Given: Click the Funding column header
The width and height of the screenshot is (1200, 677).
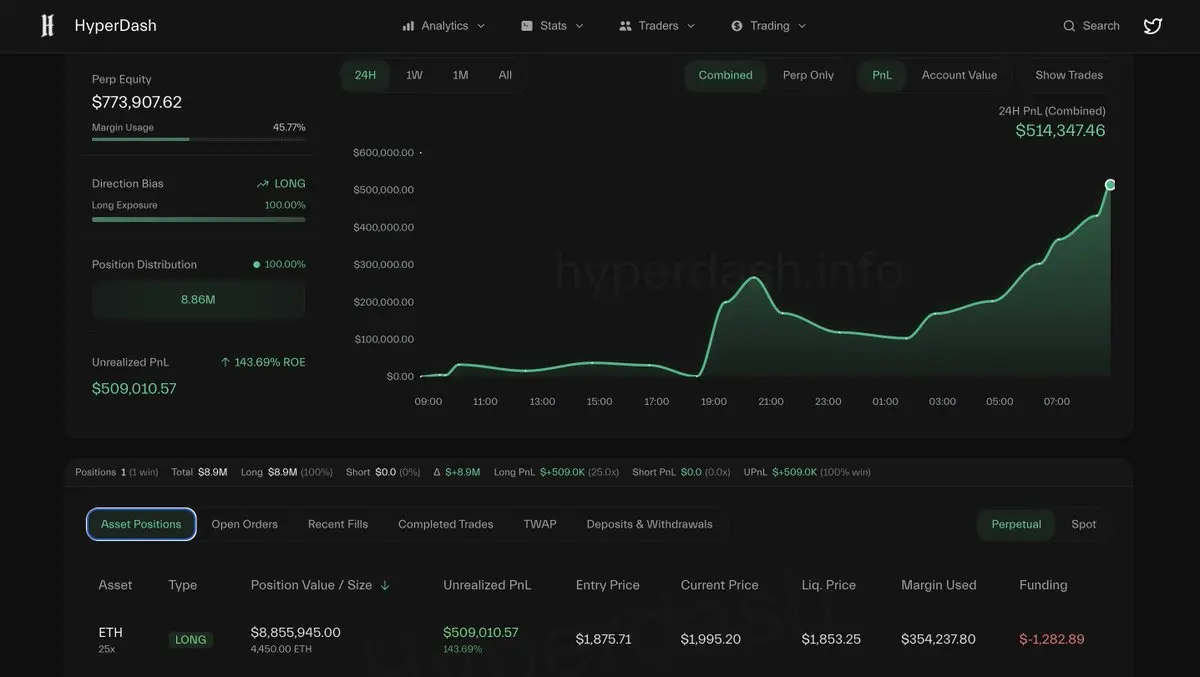Looking at the screenshot, I should (x=1043, y=585).
